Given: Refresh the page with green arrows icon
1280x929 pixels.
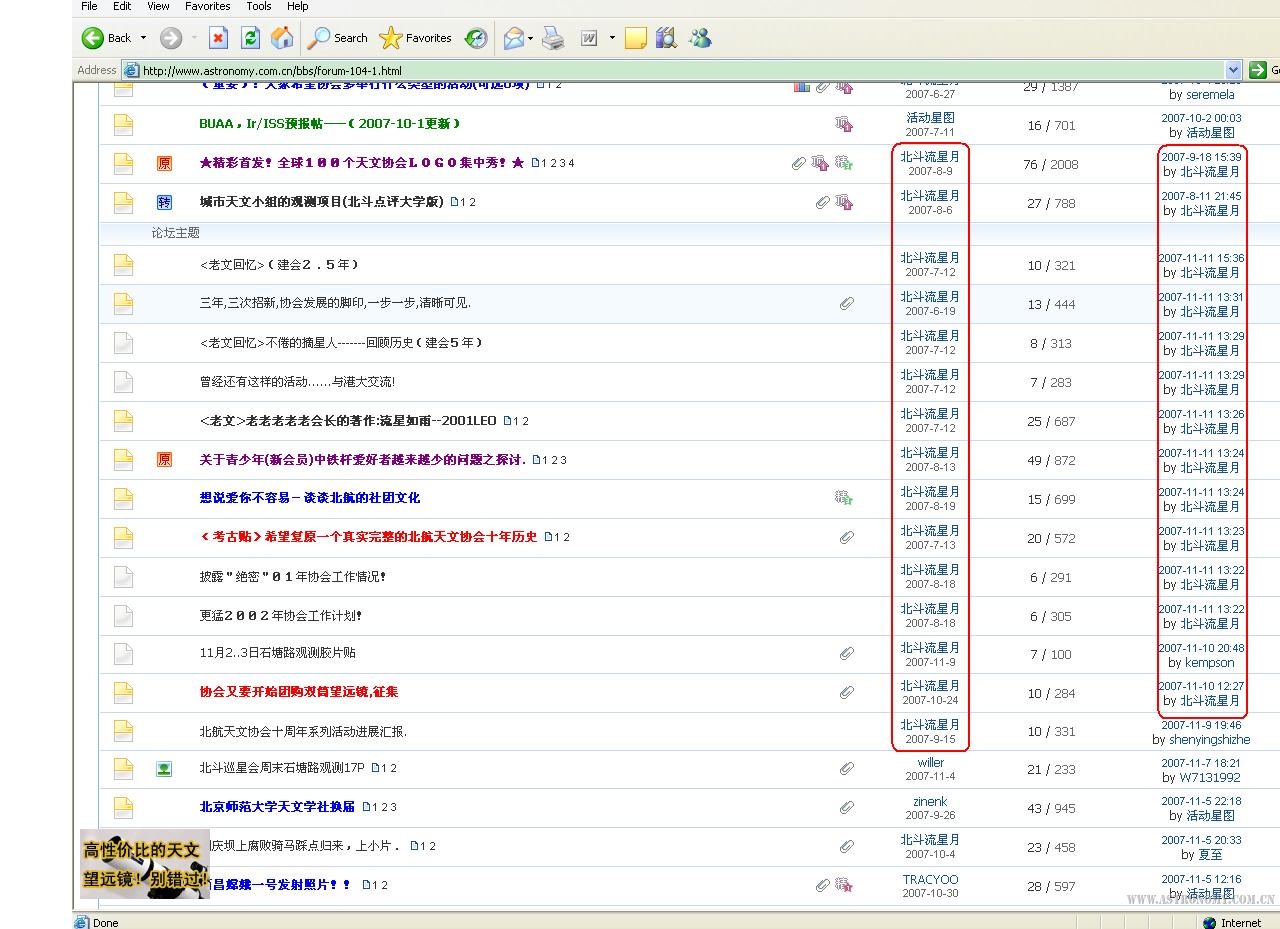Looking at the screenshot, I should coord(250,38).
